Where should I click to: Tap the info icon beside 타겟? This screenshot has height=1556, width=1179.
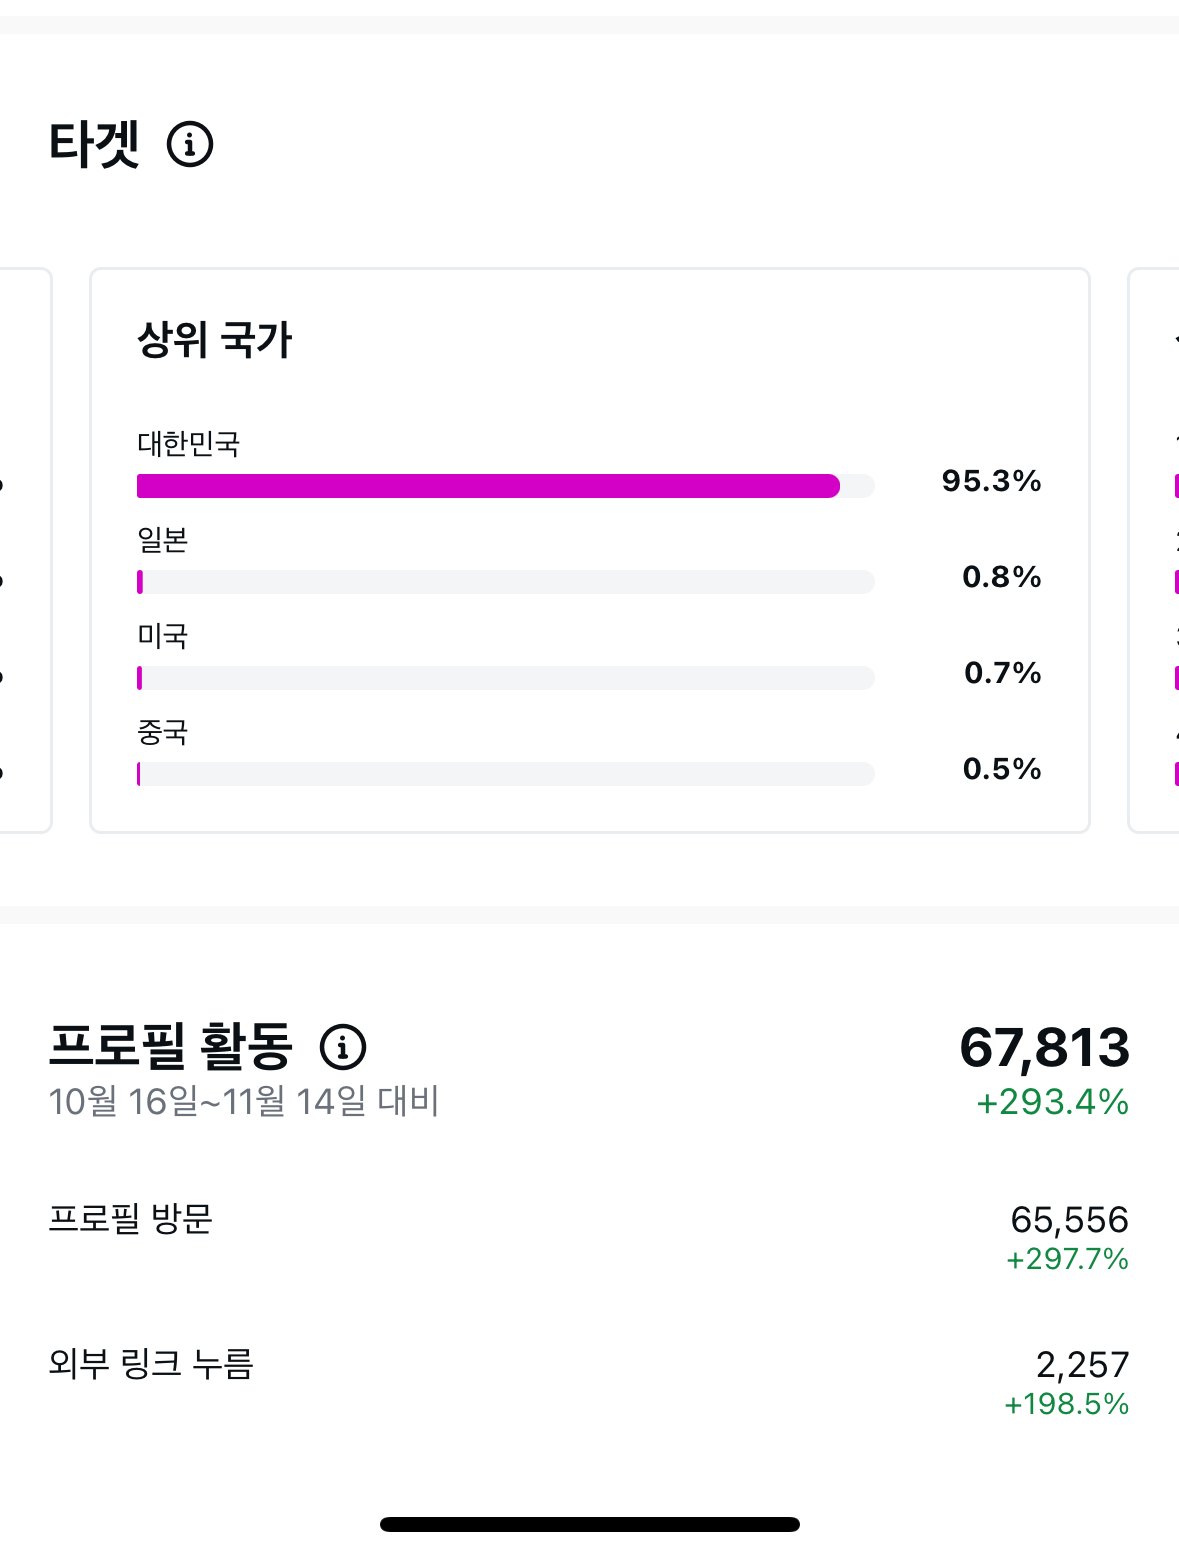pyautogui.click(x=190, y=144)
